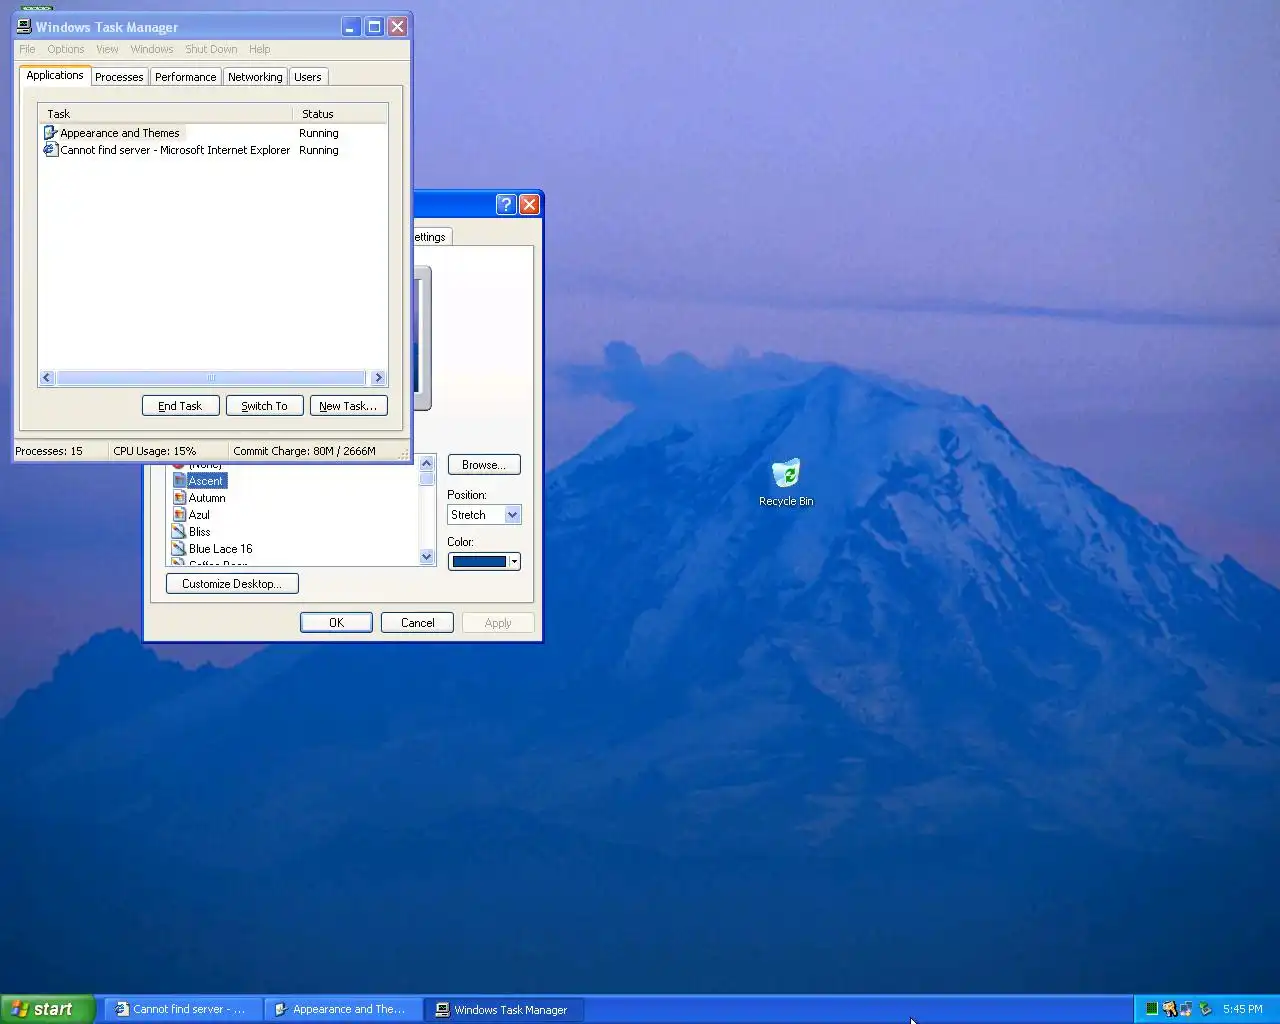Click the New Task... button
This screenshot has height=1024, width=1280.
tap(348, 405)
